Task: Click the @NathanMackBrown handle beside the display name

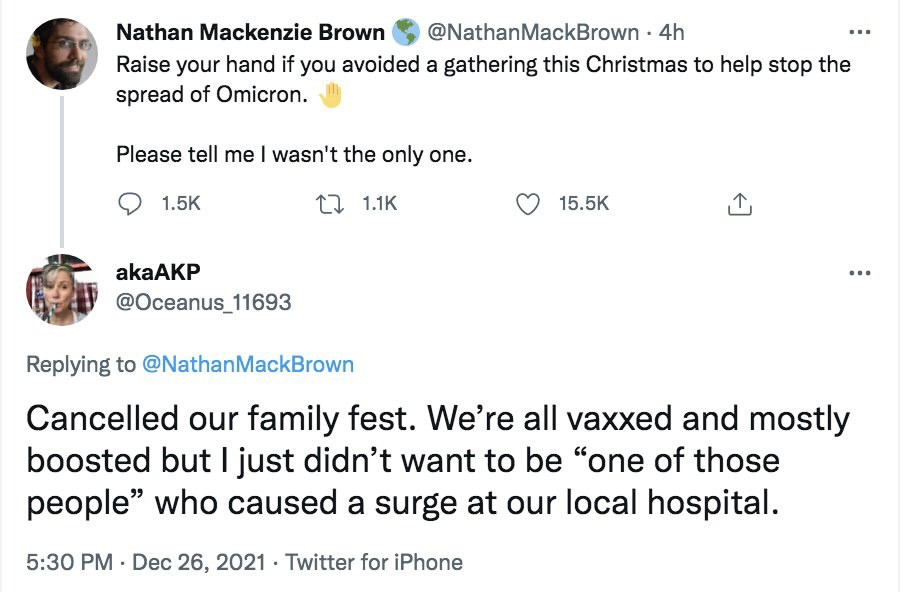Action: point(533,32)
